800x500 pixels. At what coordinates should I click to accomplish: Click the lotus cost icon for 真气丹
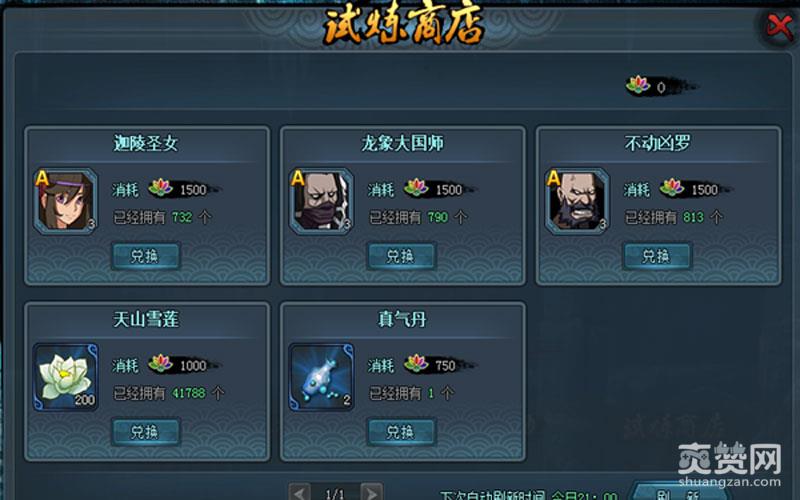coord(416,363)
